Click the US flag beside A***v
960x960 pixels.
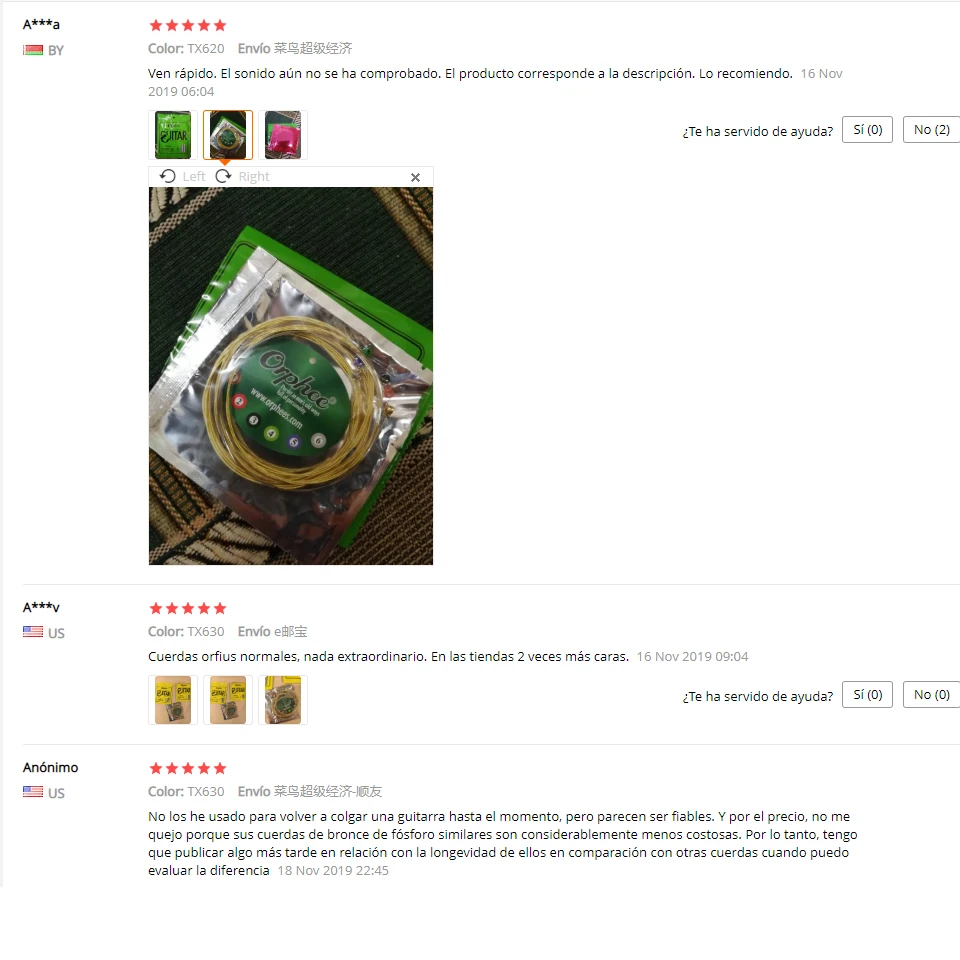[x=33, y=632]
